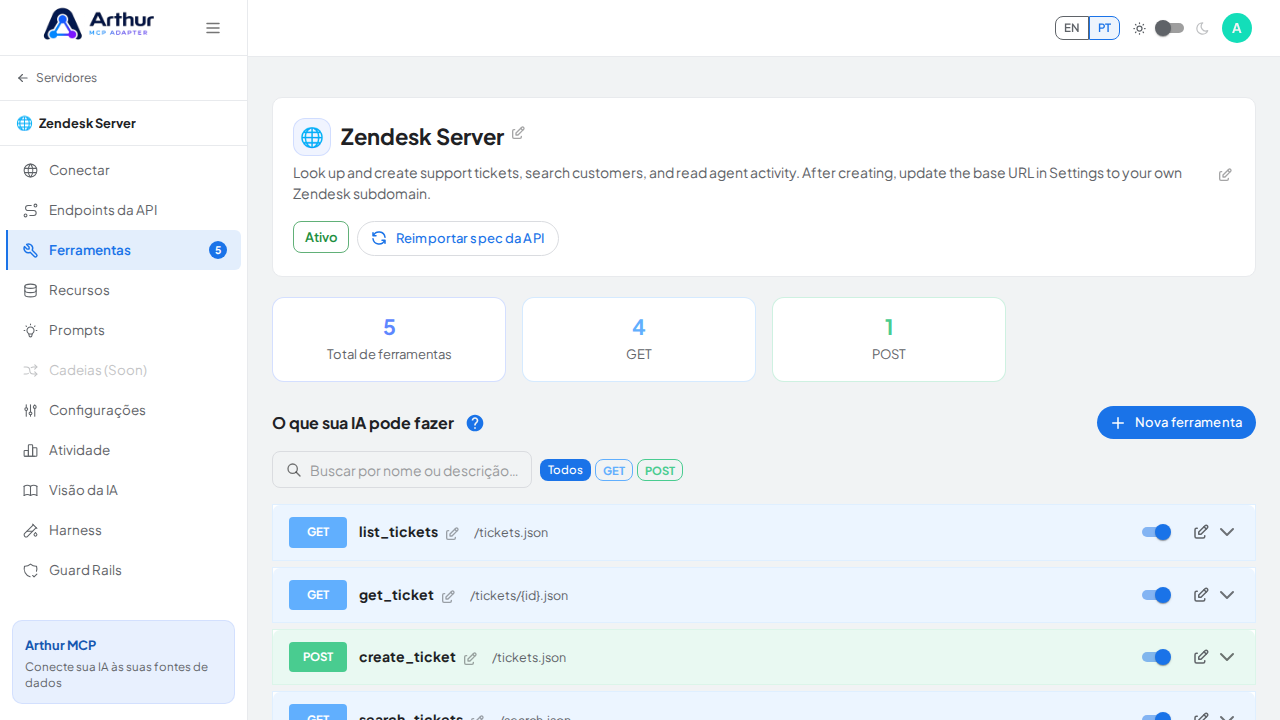This screenshot has height=720, width=1280.
Task: Filter tools by POST method
Action: (660, 470)
